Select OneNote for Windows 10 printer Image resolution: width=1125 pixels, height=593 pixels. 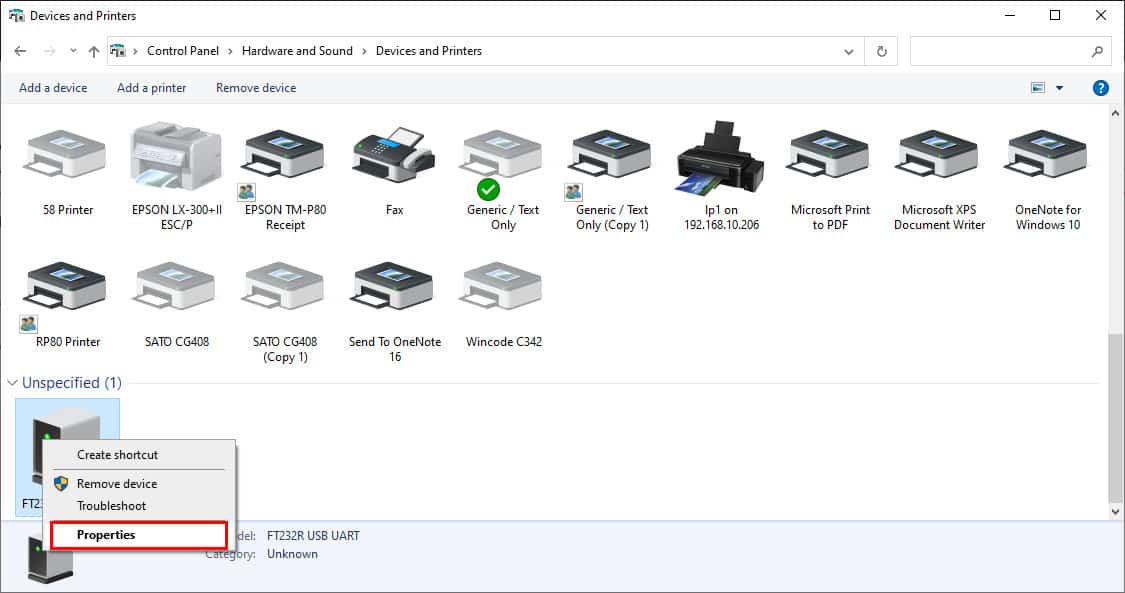(1048, 153)
